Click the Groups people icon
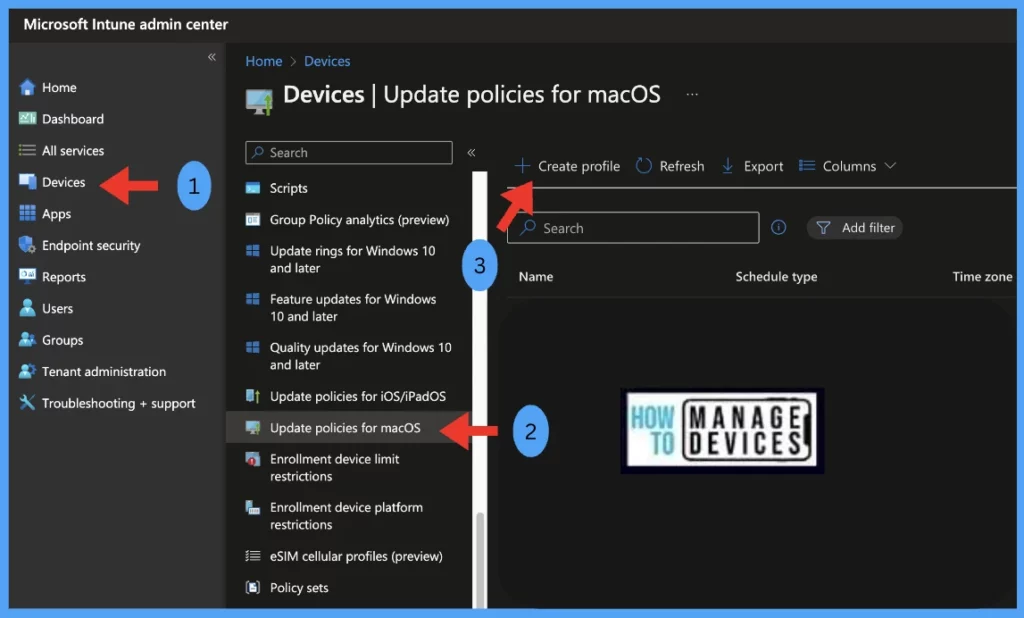The image size is (1024, 618). [x=27, y=339]
